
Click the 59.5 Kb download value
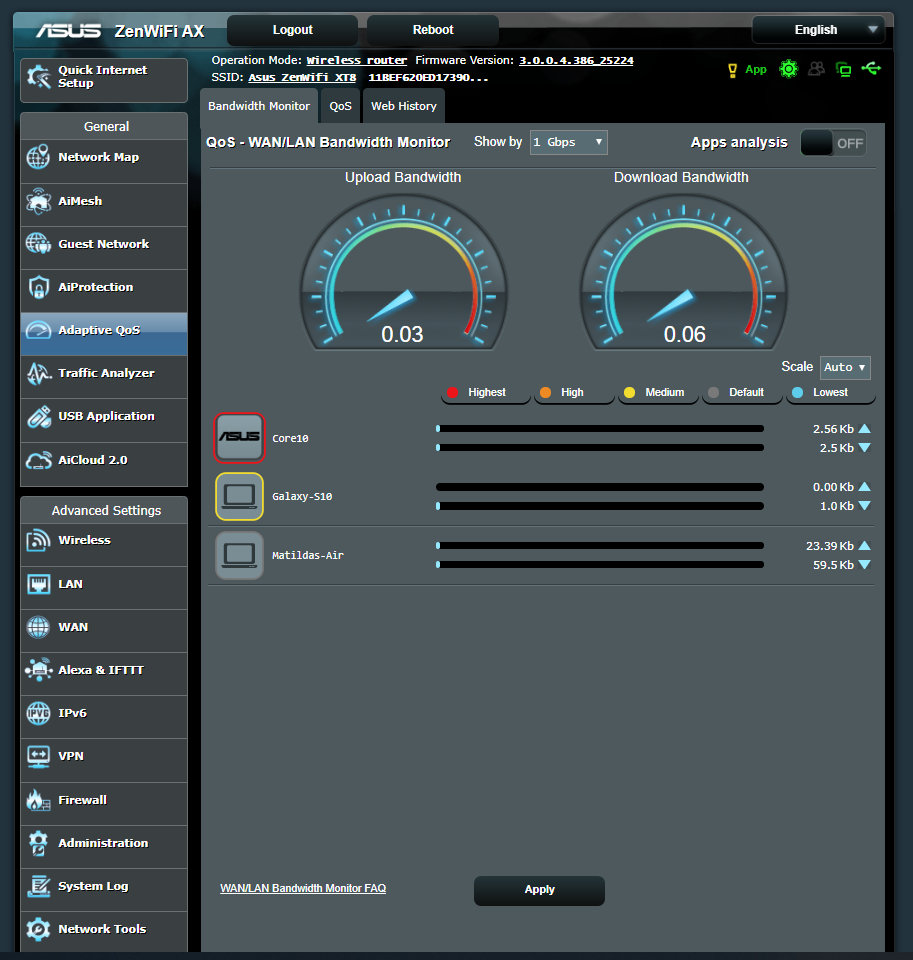833,565
